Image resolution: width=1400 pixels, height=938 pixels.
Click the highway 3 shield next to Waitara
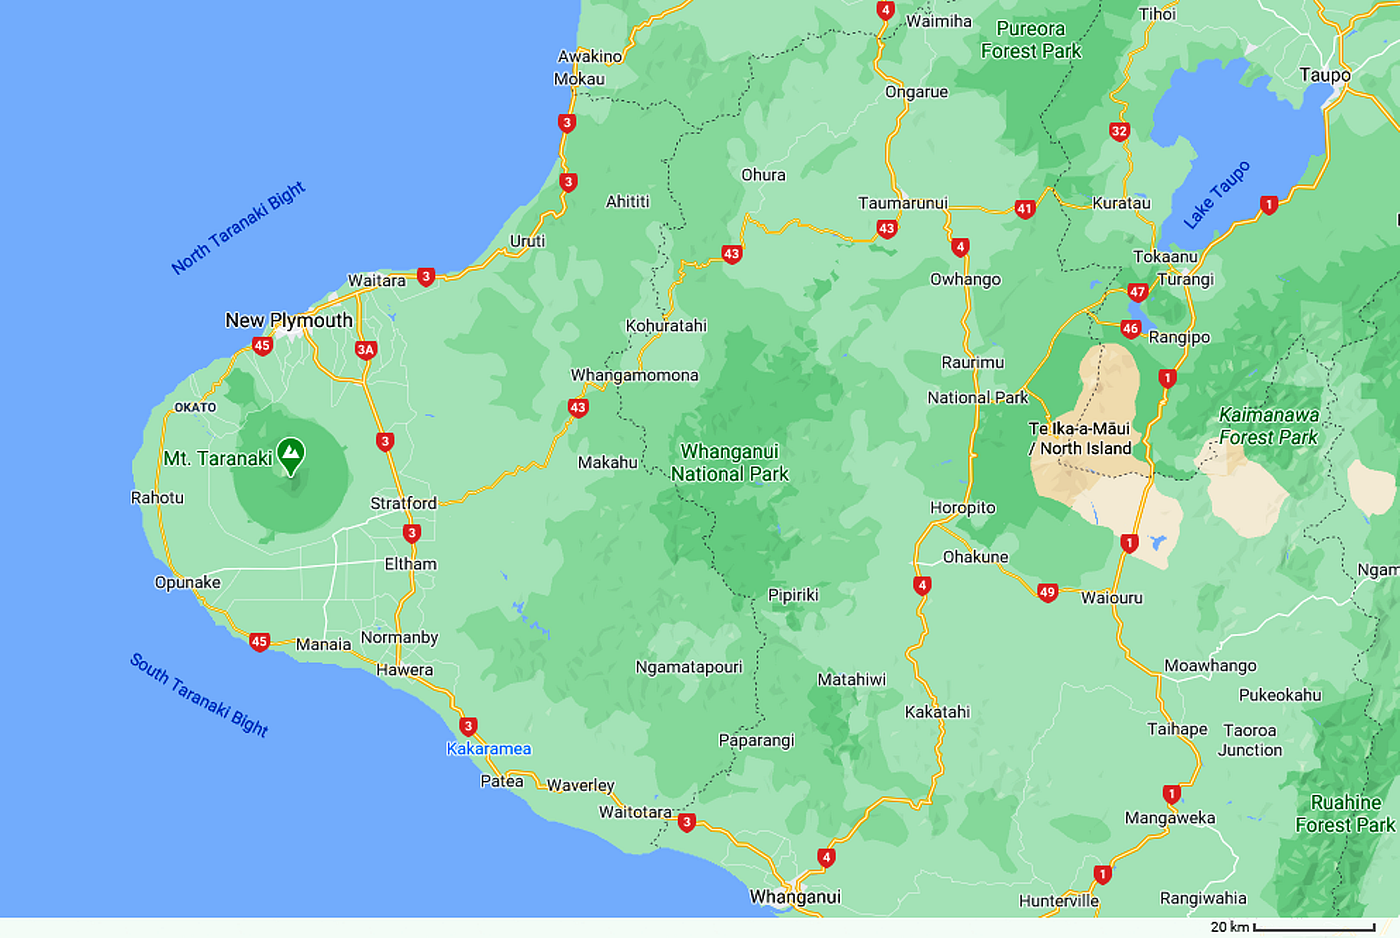(x=426, y=277)
